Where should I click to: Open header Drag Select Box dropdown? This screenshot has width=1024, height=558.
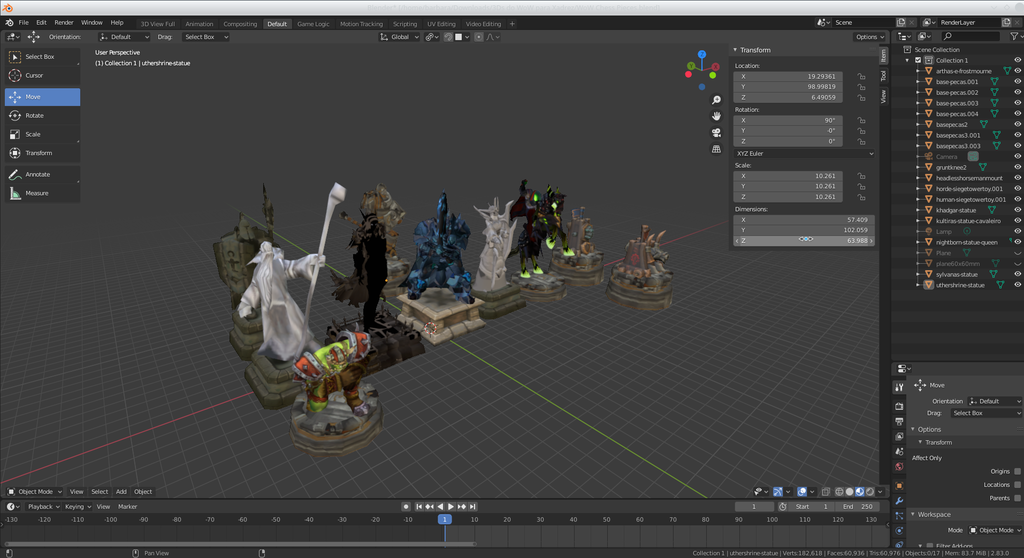point(206,37)
